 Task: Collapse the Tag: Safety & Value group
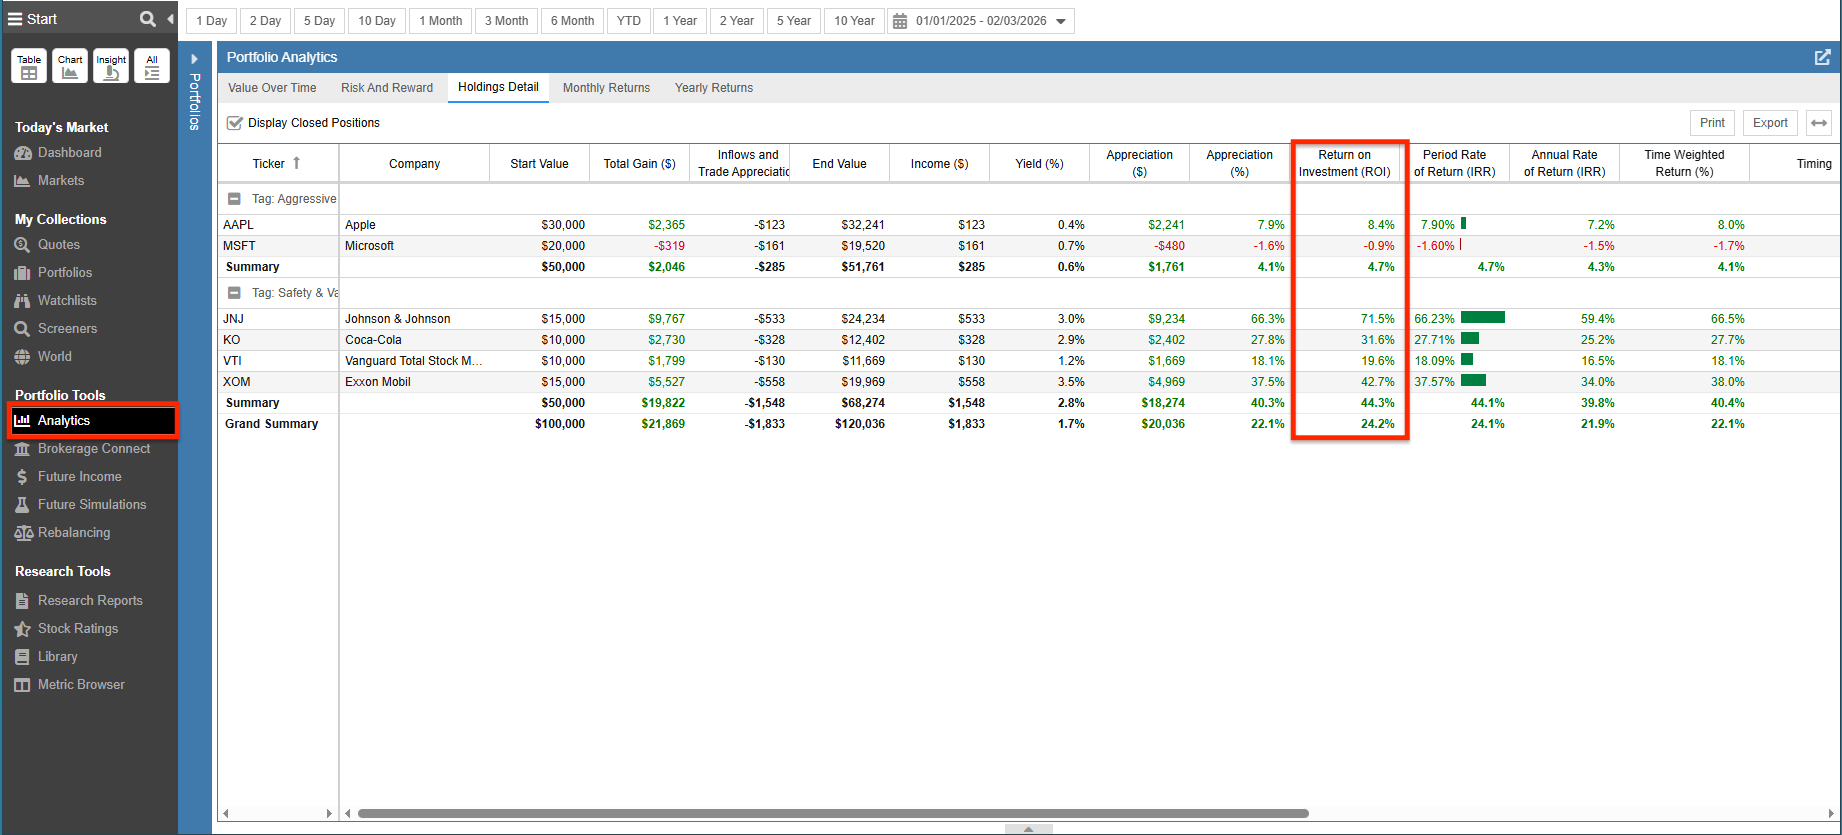pos(234,293)
